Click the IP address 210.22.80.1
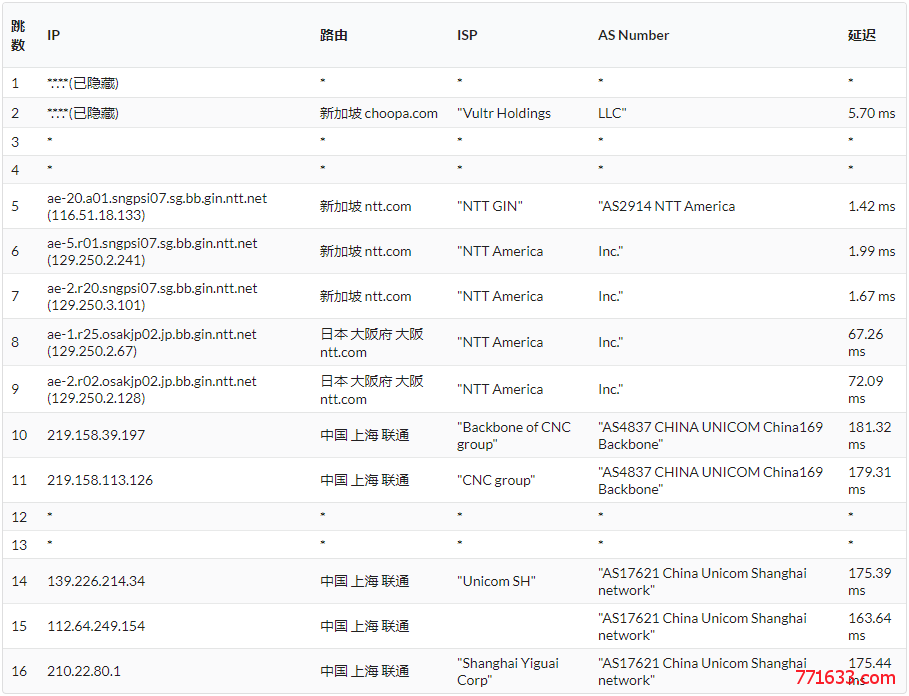Screen dimensions: 909x696 [x=84, y=671]
